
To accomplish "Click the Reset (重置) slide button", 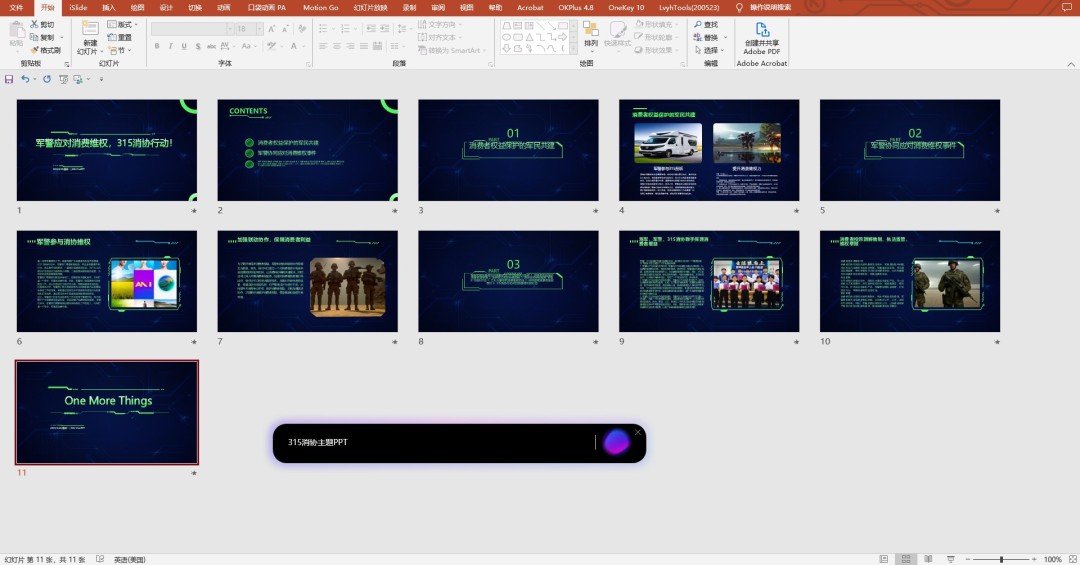I will point(120,38).
